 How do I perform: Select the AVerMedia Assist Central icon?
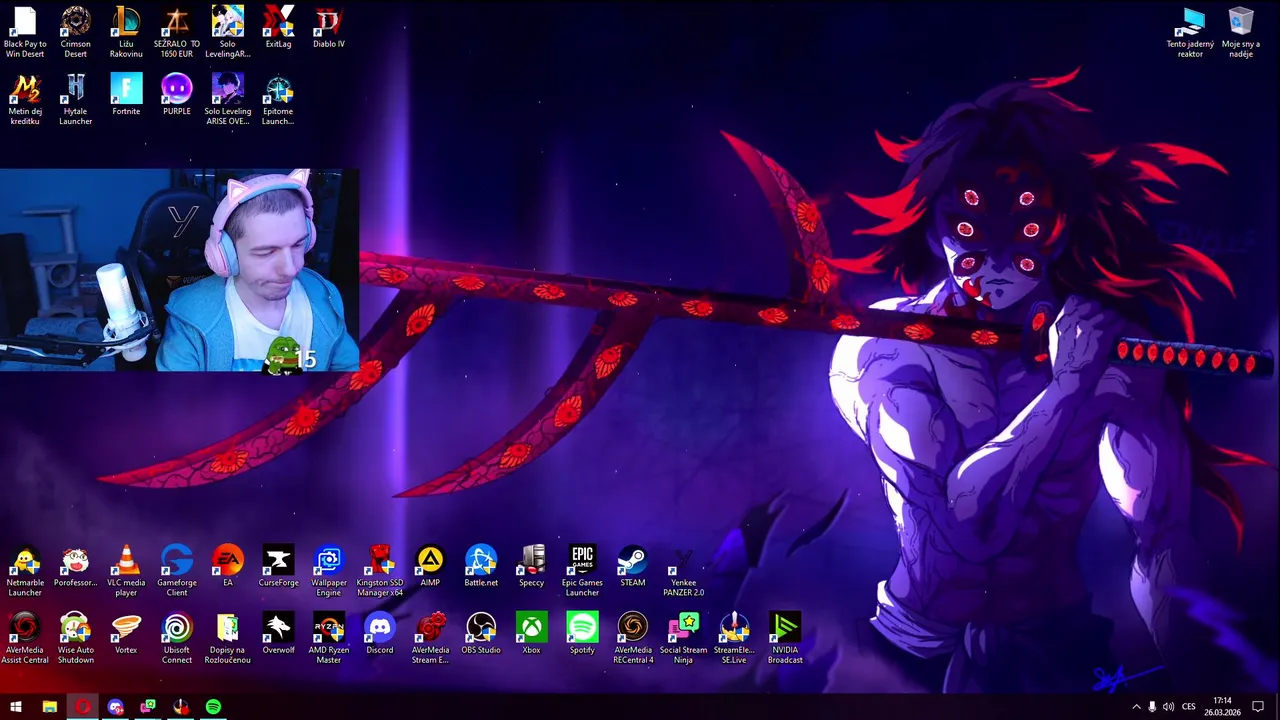25,638
